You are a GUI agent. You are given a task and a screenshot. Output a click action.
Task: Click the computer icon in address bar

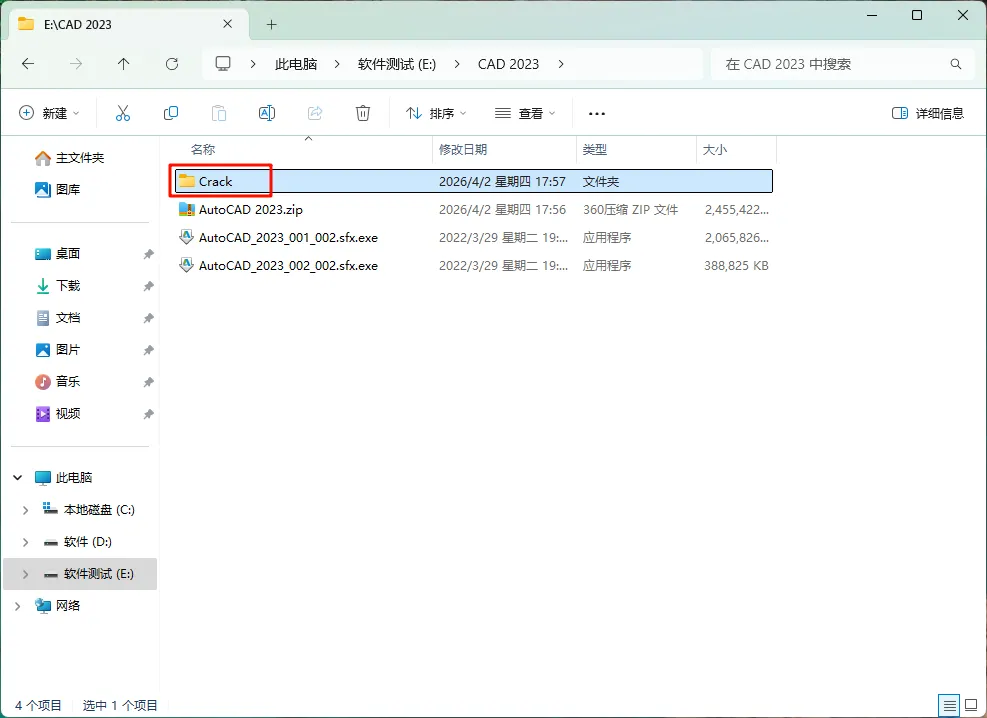click(223, 64)
